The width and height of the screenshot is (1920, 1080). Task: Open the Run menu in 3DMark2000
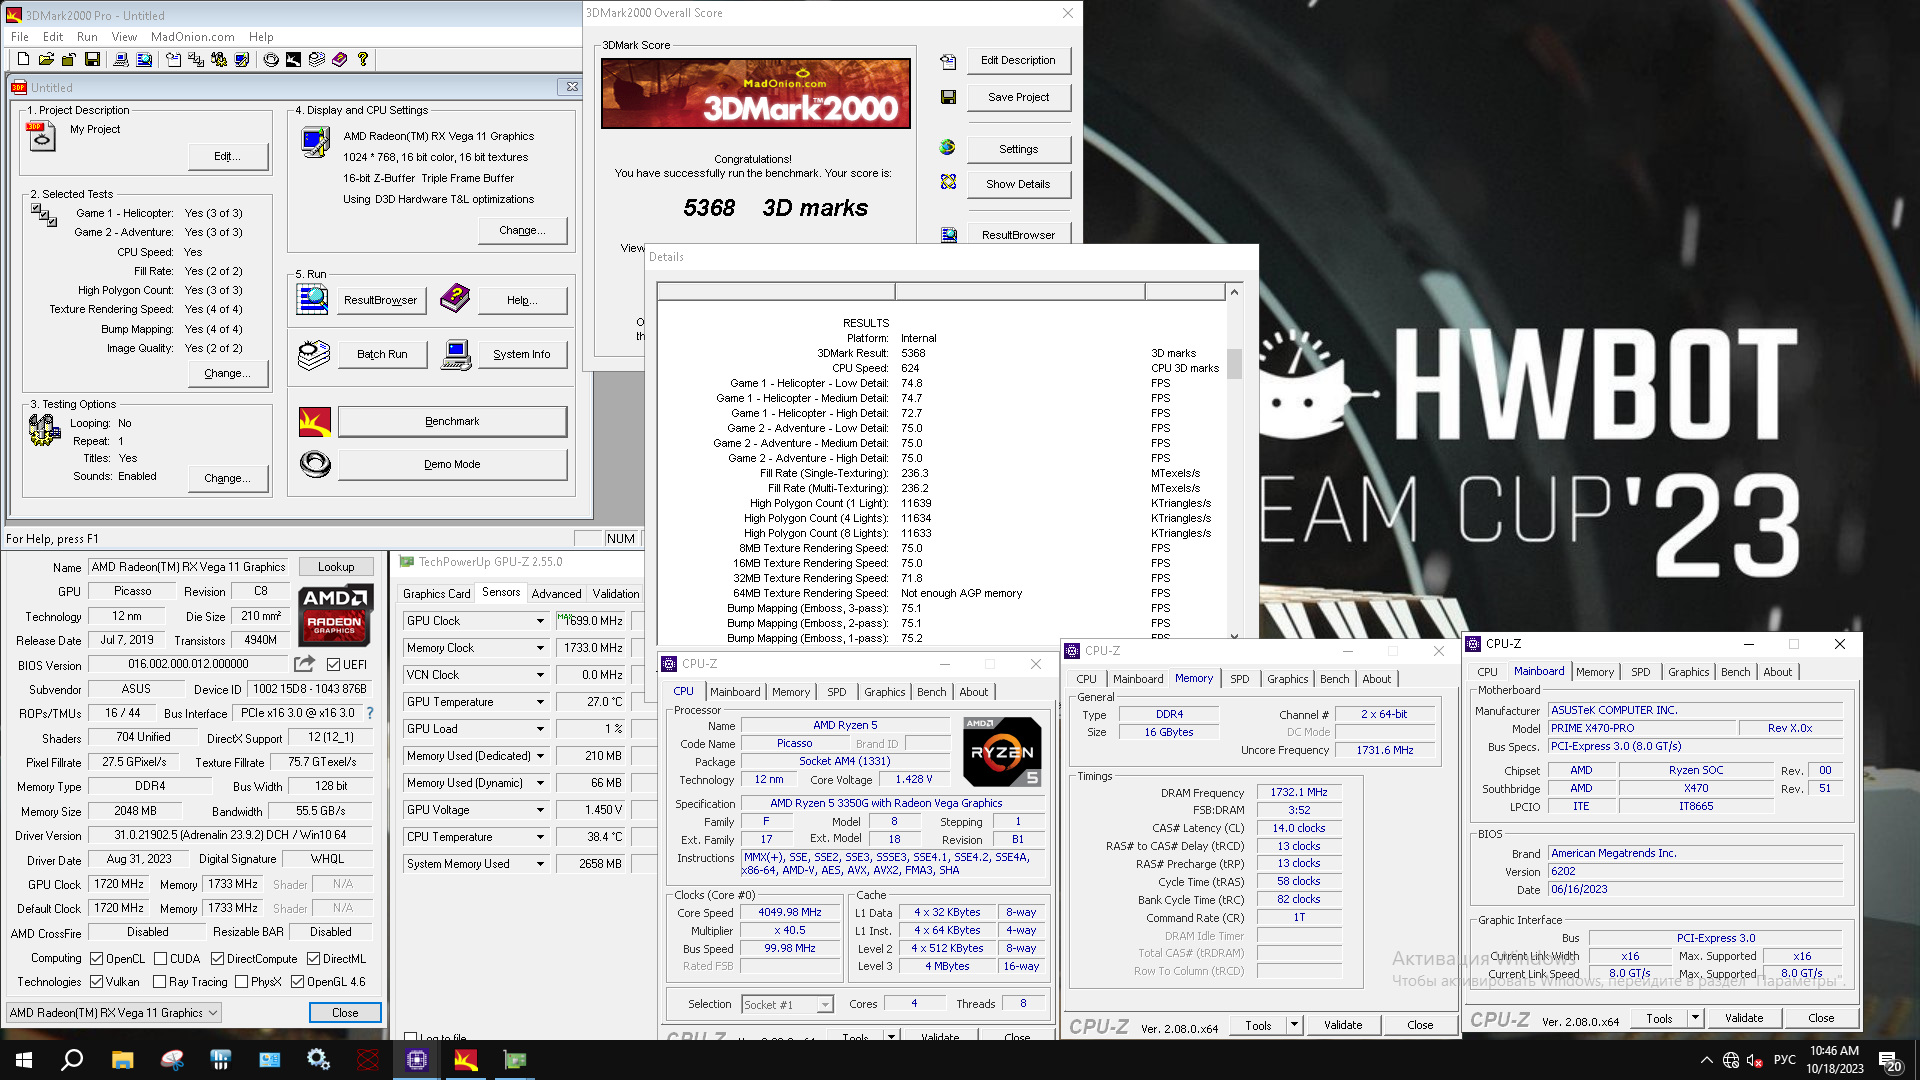(x=87, y=37)
